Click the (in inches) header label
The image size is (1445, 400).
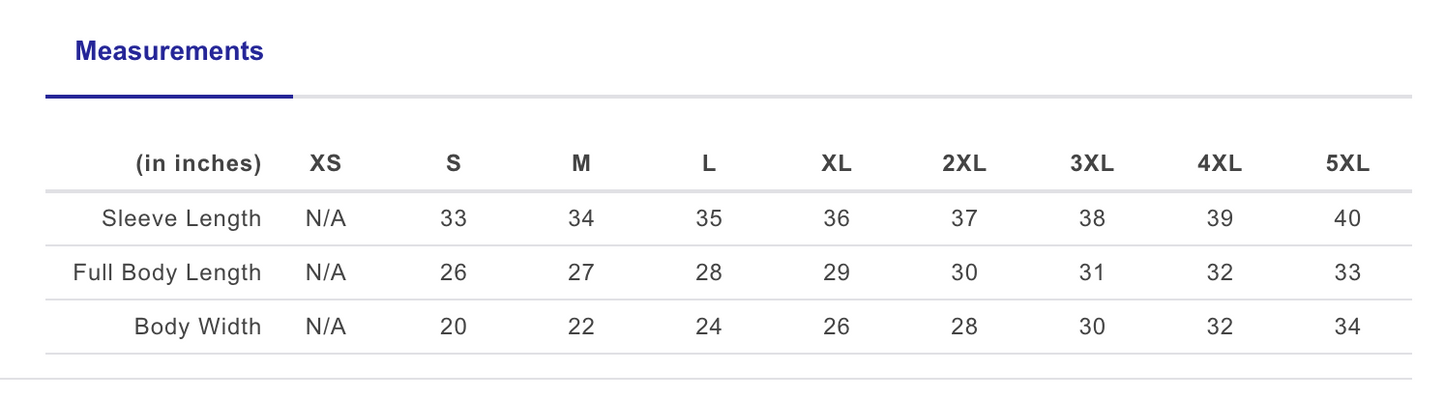click(198, 164)
